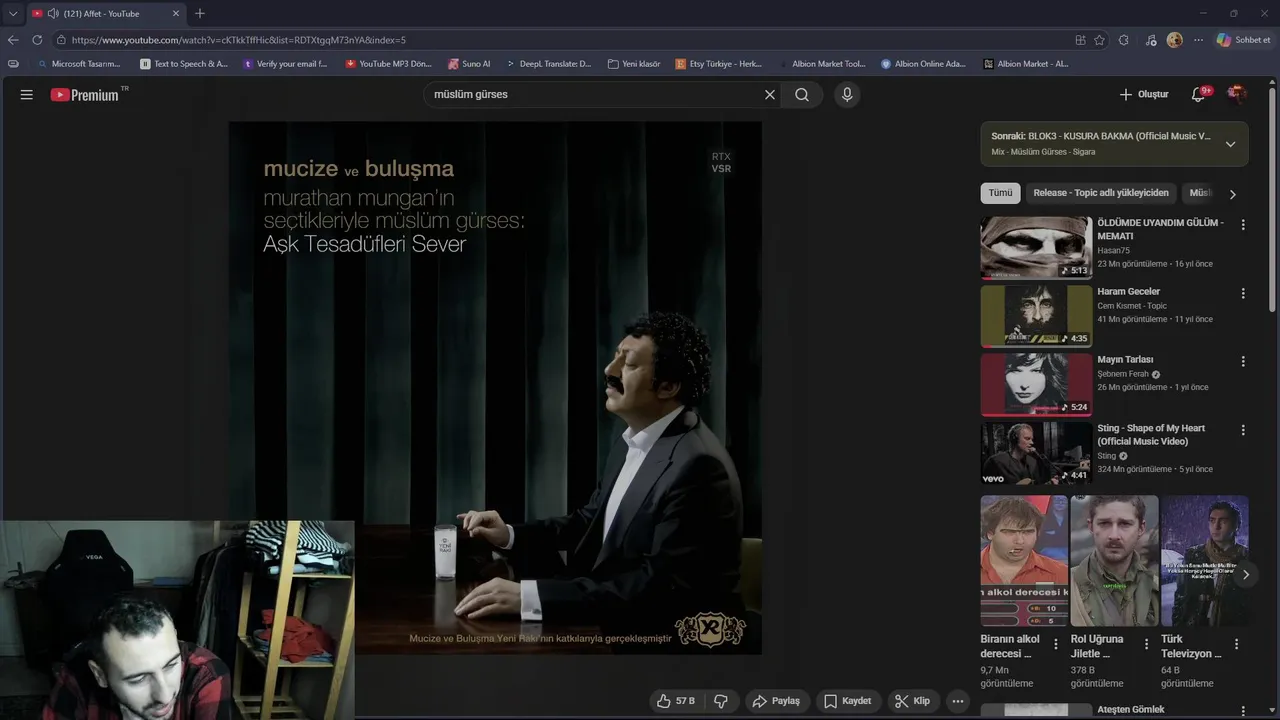Click Oluştur create button

coord(1144,94)
